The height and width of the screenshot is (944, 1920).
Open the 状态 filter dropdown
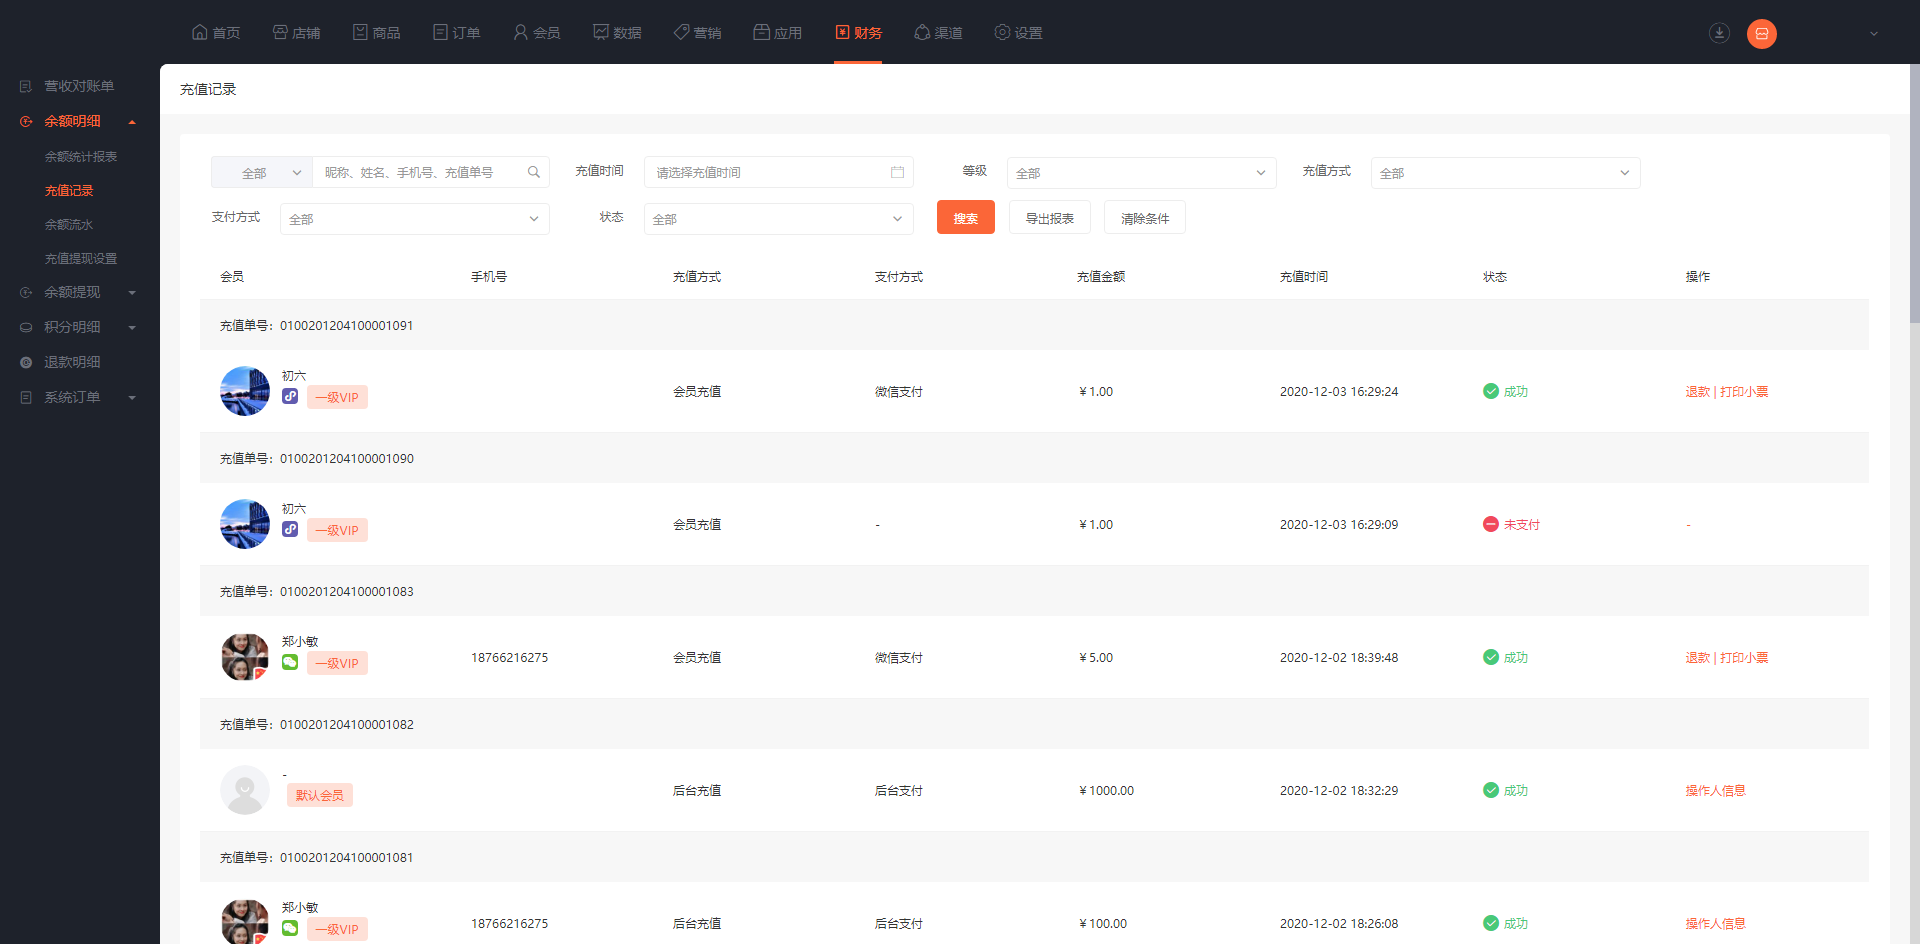(x=779, y=219)
